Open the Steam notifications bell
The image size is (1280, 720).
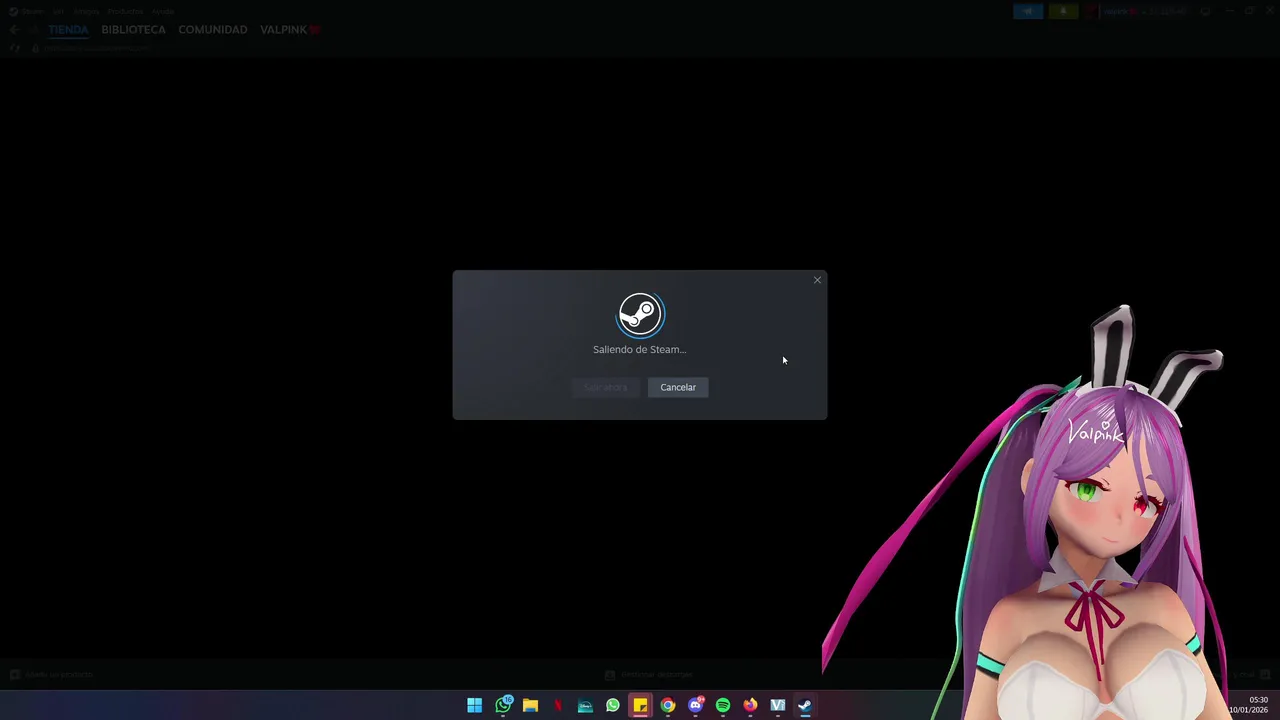click(x=1063, y=11)
